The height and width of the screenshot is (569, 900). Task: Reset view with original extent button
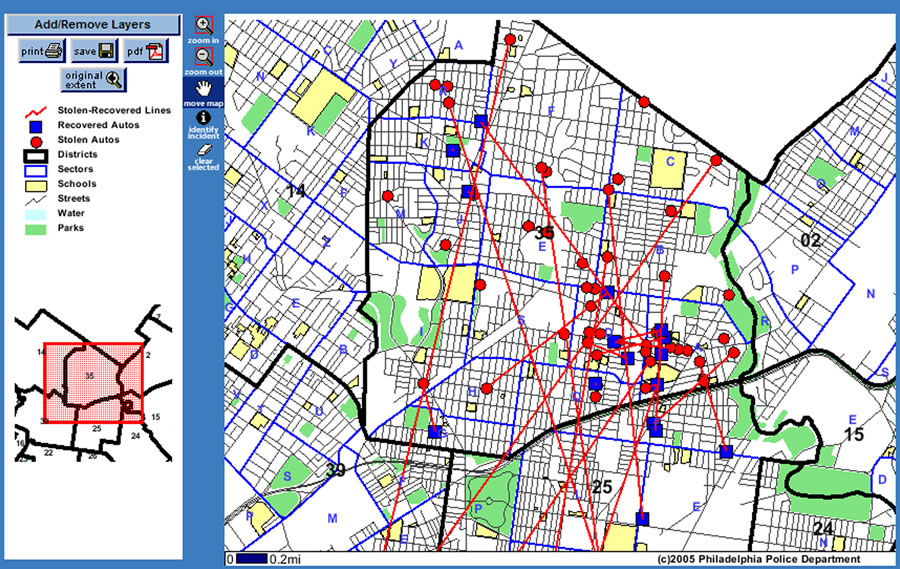coord(93,80)
